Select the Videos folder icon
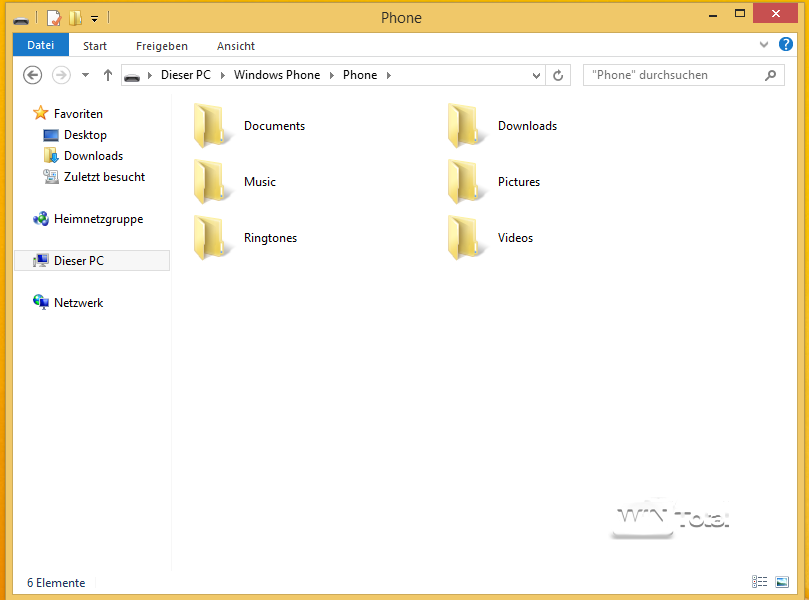 coord(466,238)
